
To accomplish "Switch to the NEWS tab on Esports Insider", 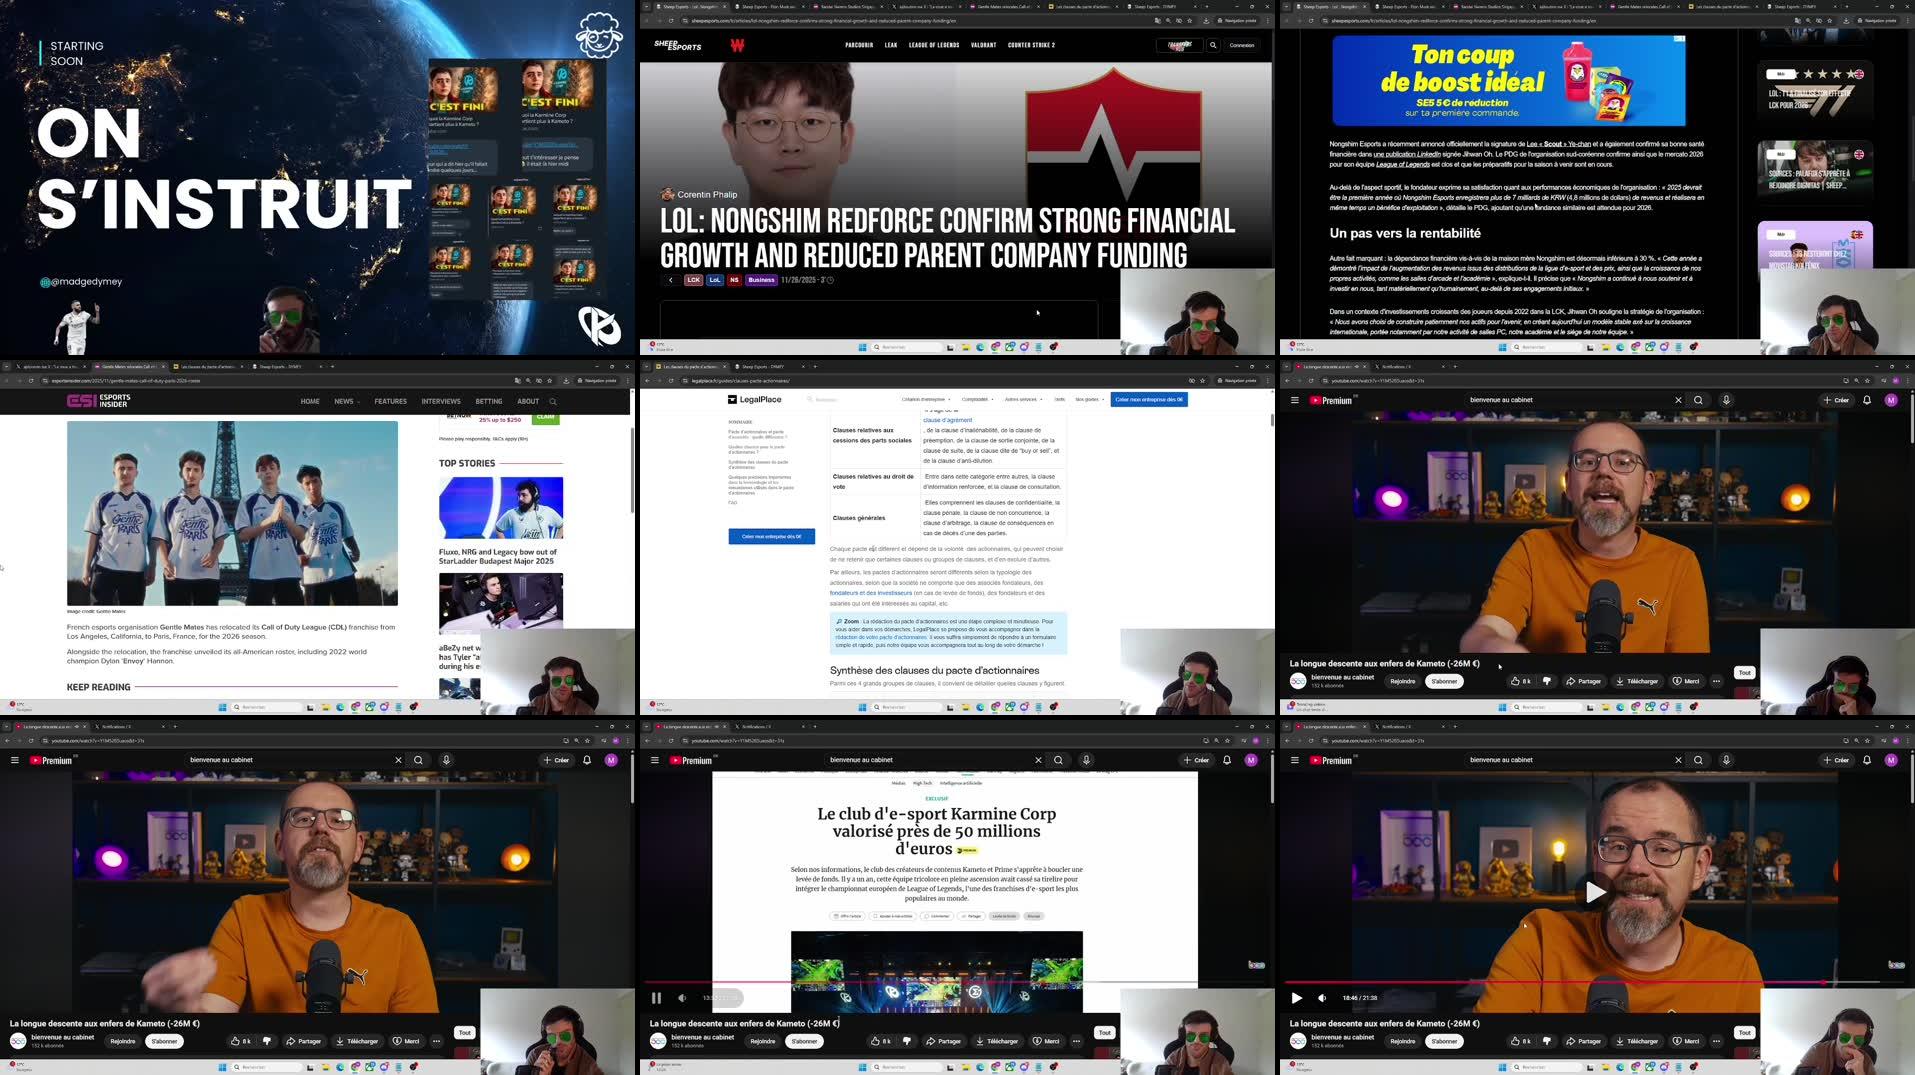I will click(342, 401).
